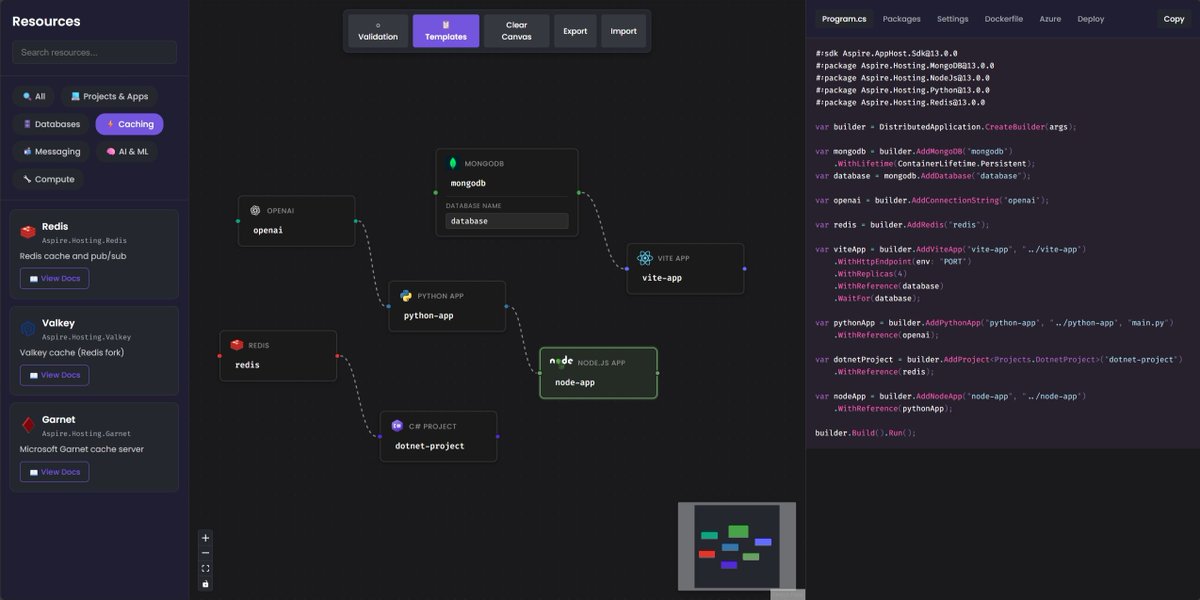Image resolution: width=1200 pixels, height=600 pixels.
Task: Click the Redis icon on redis canvas node
Action: (x=237, y=345)
